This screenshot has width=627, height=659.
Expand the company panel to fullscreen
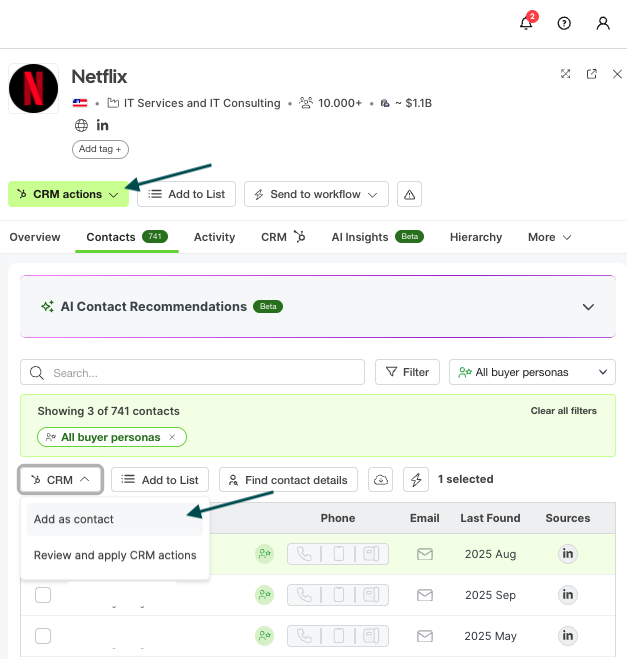point(566,74)
